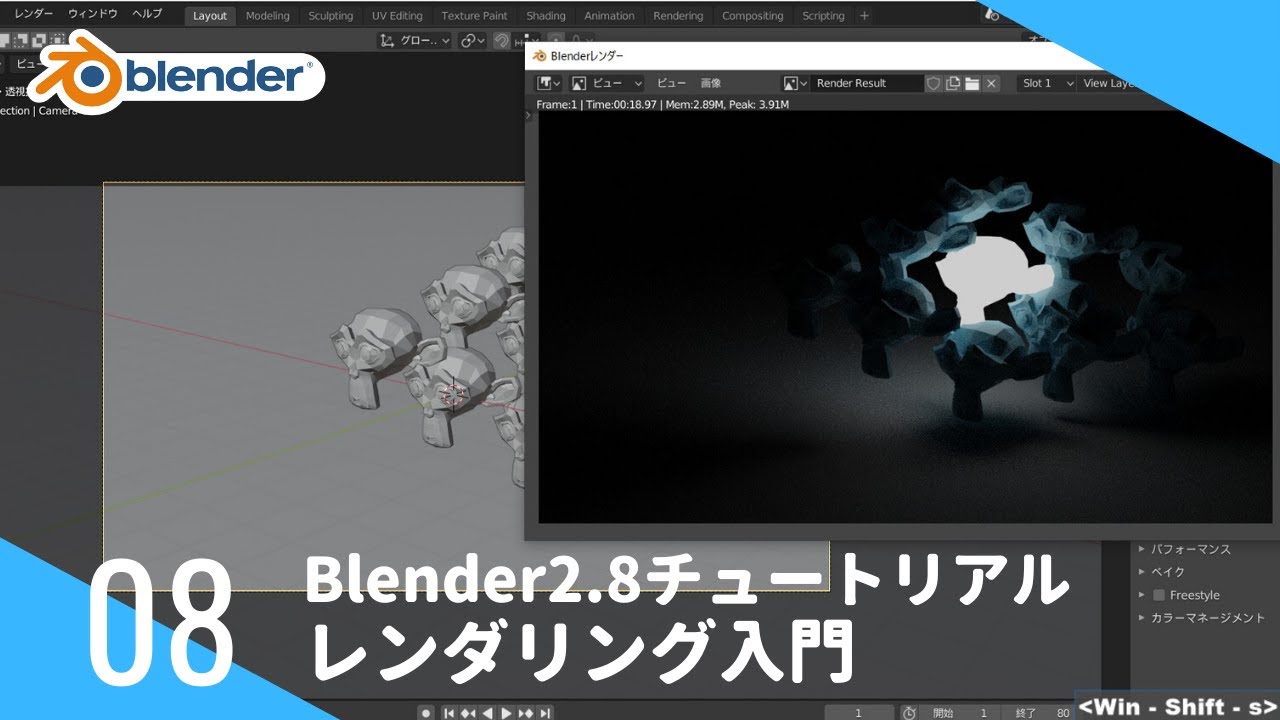Switch to the Texture Paint workspace tab
1280x720 pixels.
pyautogui.click(x=474, y=16)
